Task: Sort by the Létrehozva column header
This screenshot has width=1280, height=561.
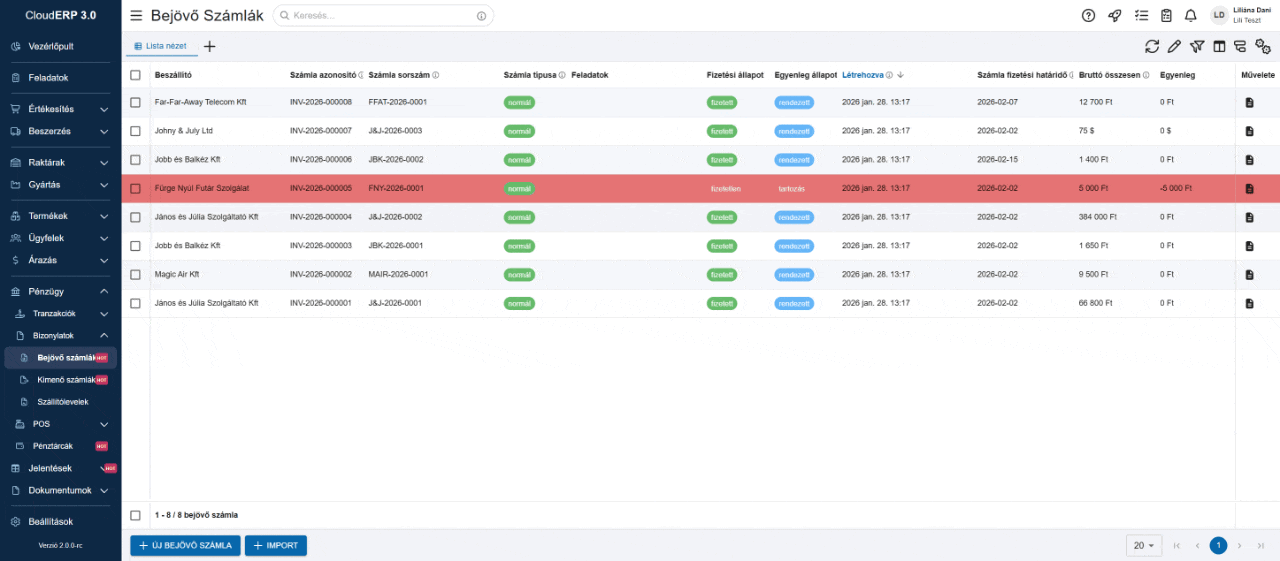Action: click(x=862, y=75)
